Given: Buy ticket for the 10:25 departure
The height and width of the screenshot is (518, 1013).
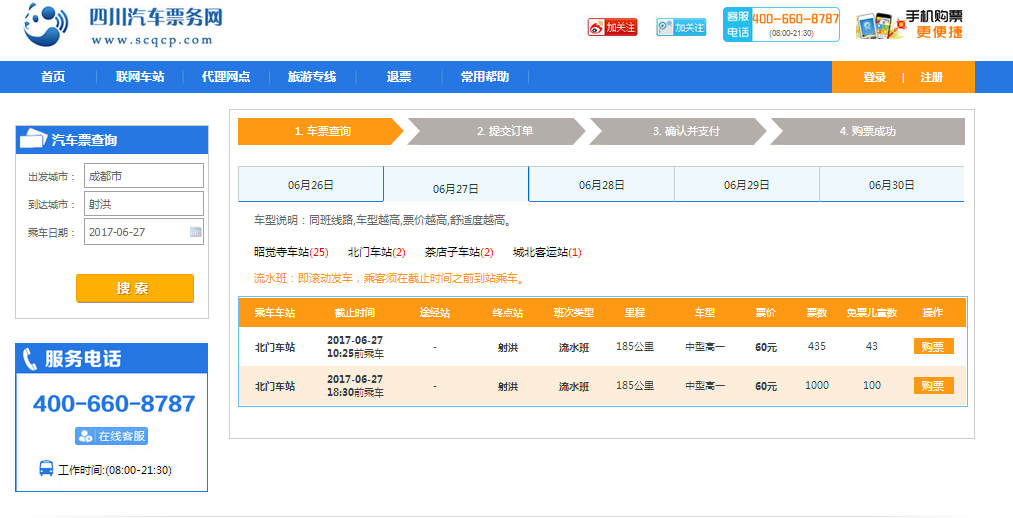Looking at the screenshot, I should [x=933, y=347].
